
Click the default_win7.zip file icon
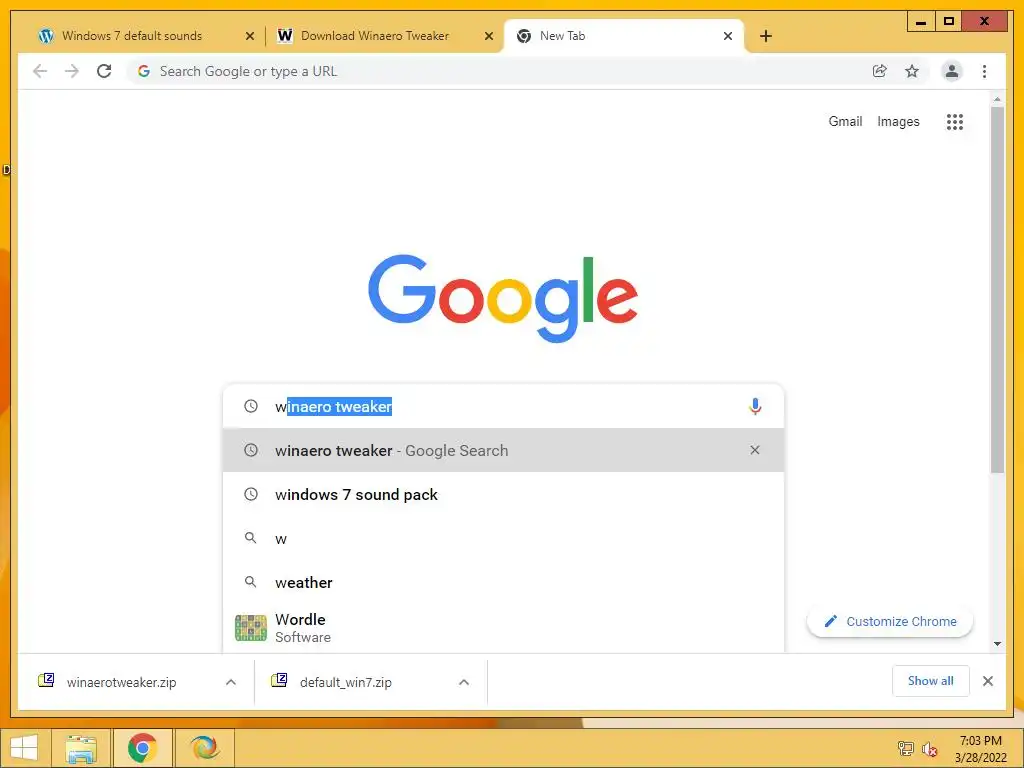coord(279,680)
